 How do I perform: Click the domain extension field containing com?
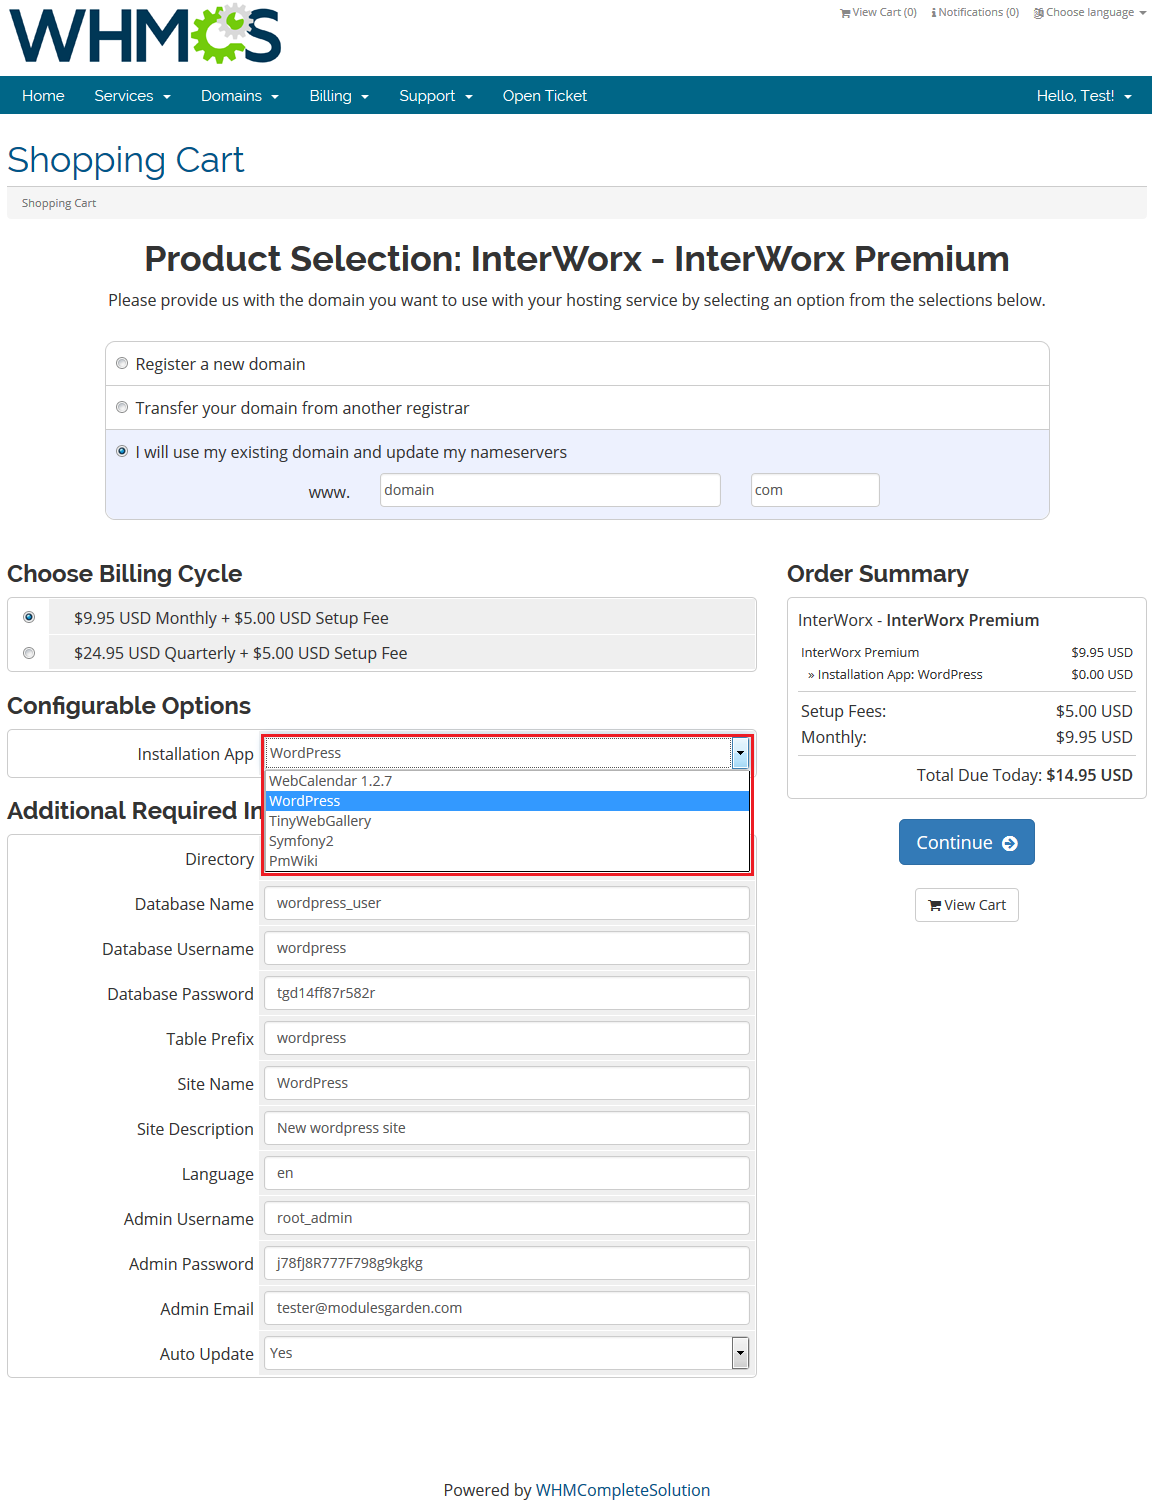[x=815, y=490]
